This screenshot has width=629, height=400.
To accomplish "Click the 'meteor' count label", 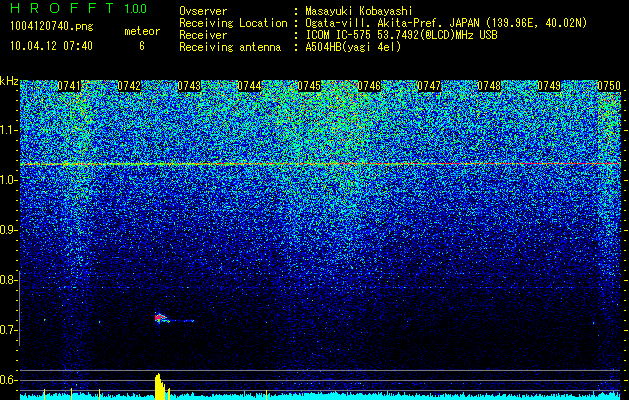I will pos(142,31).
